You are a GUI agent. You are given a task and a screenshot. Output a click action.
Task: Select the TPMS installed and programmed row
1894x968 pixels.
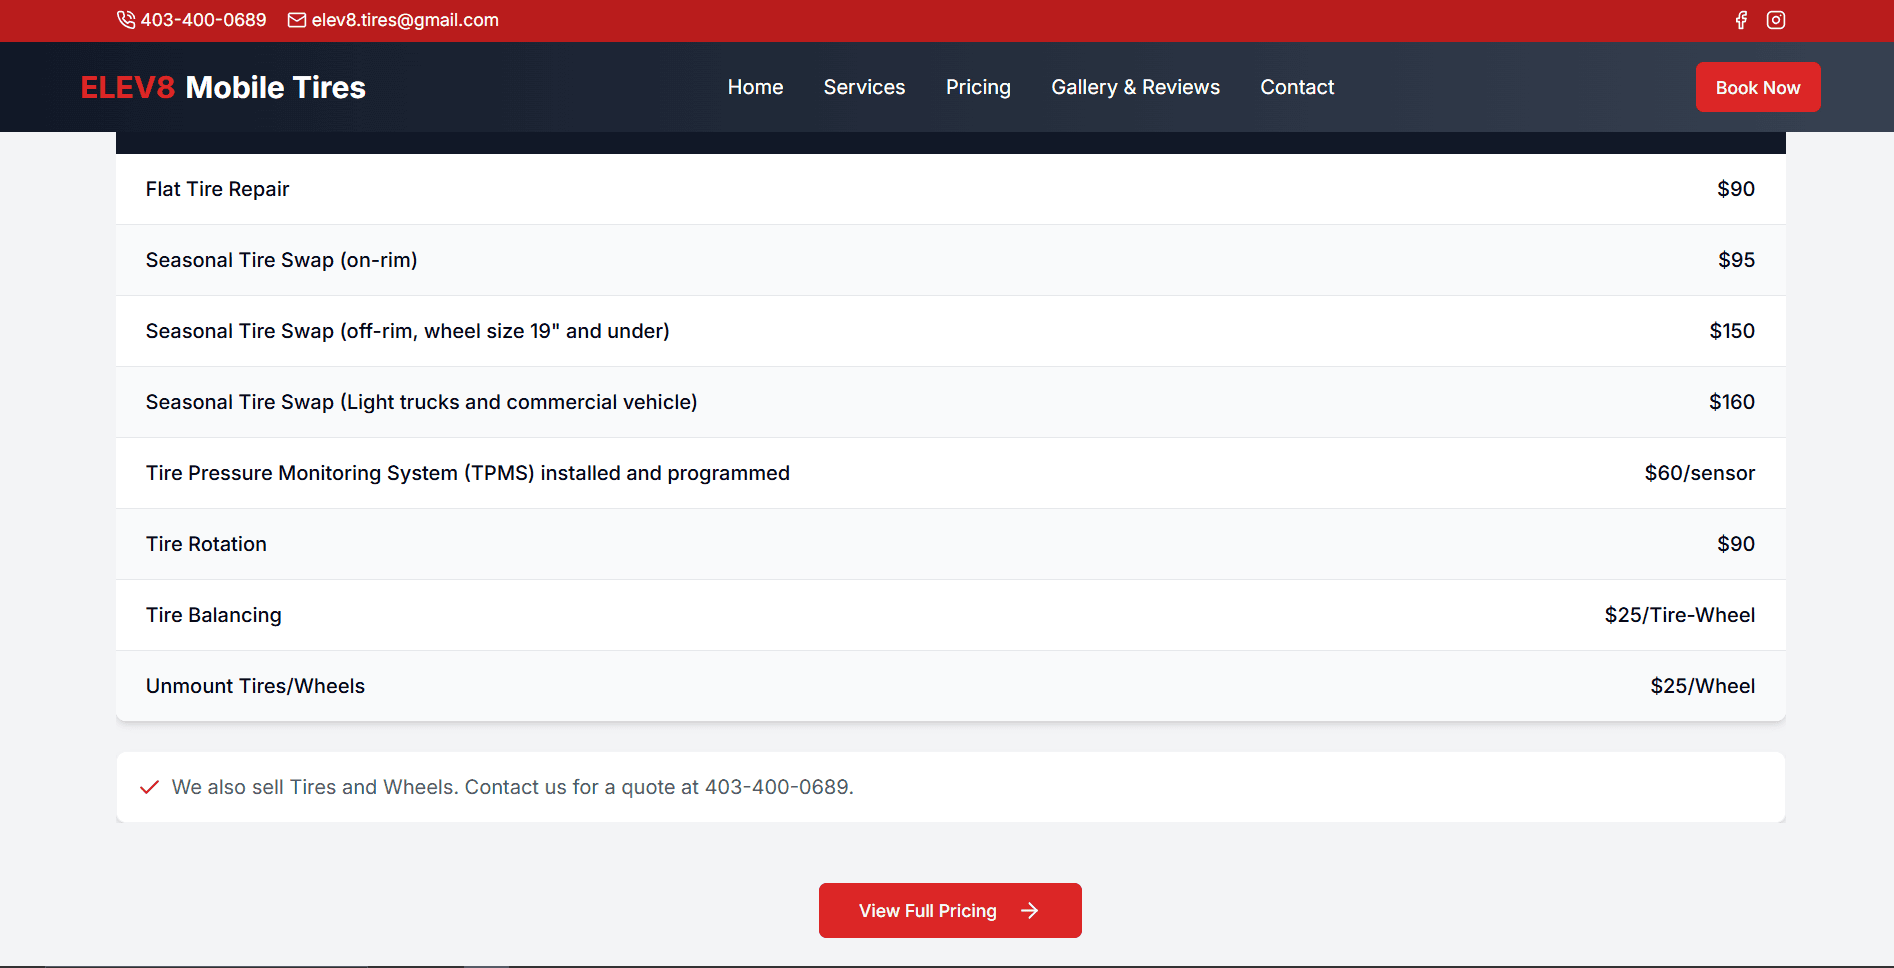click(950, 473)
